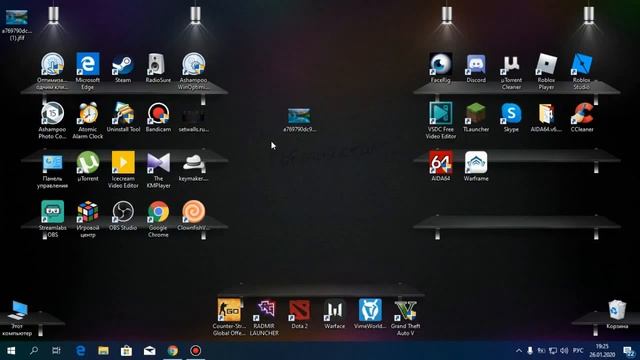Screen dimensions: 640x360
Task: Select the Корзина recycle bin
Action: [617, 314]
